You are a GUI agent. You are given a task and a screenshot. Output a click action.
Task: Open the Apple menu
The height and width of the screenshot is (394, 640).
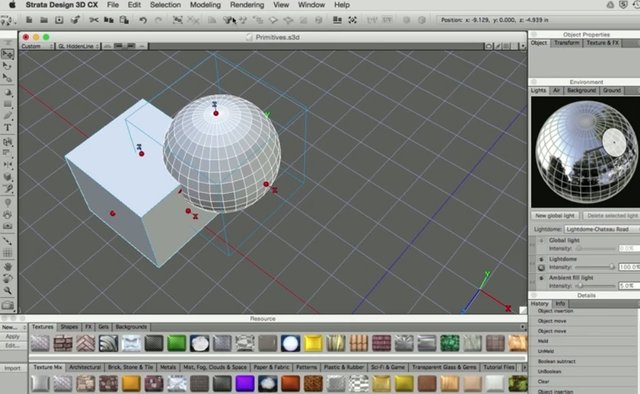(x=12, y=5)
